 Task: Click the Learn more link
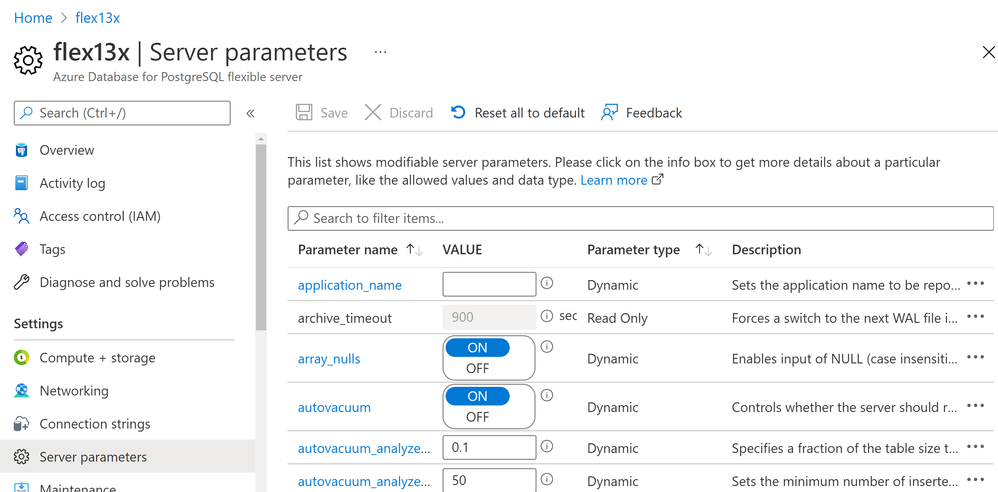click(614, 180)
